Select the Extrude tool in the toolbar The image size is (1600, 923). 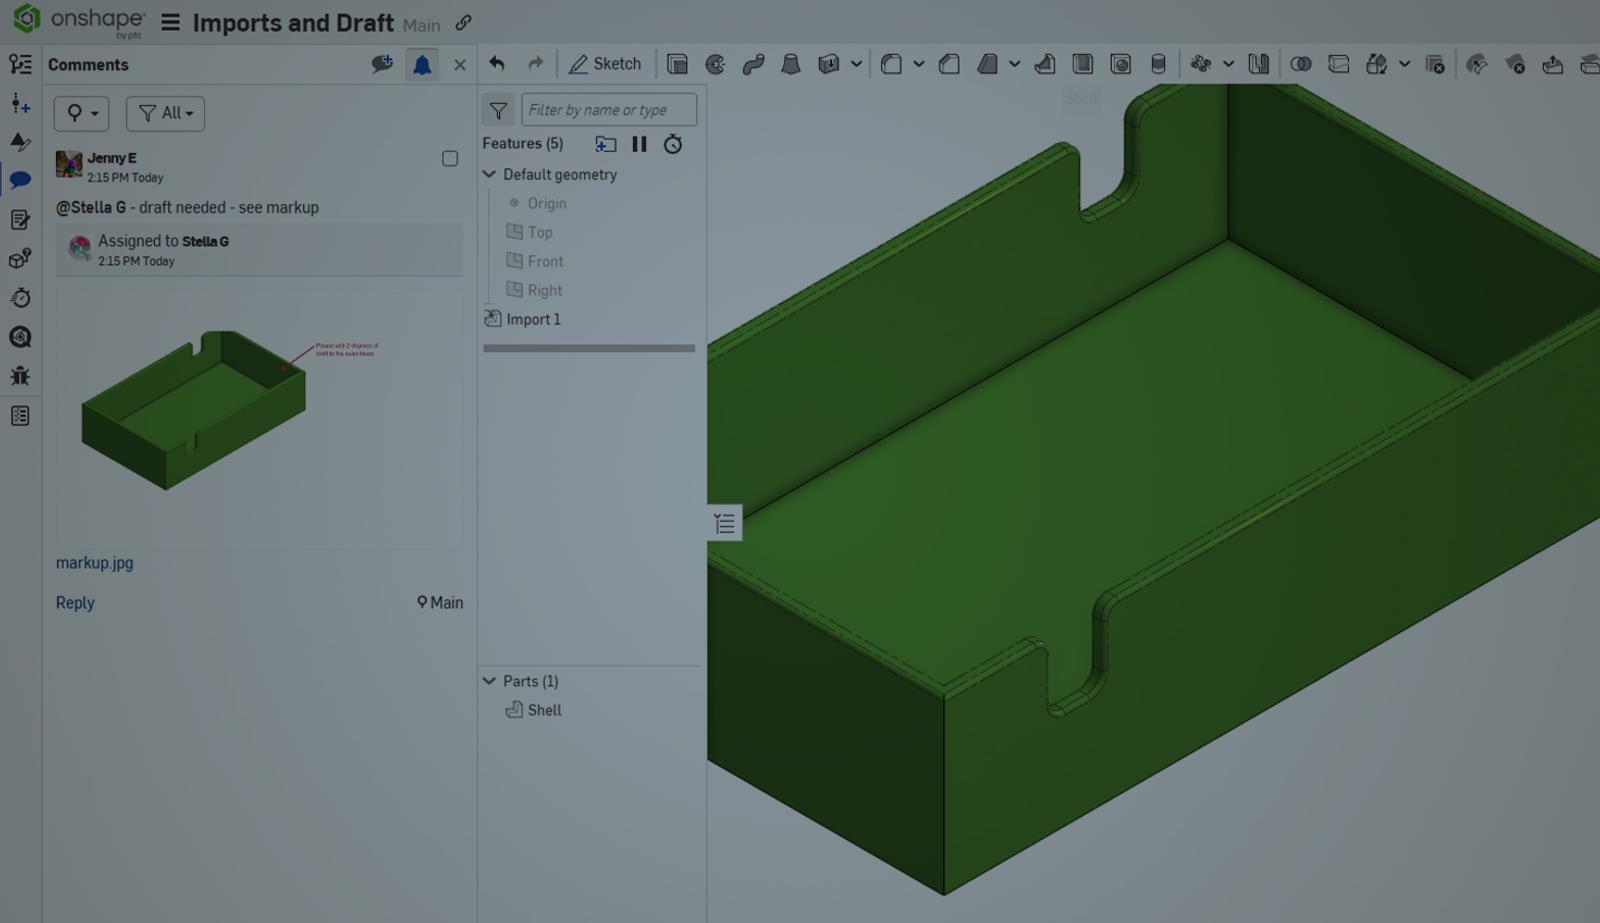click(x=678, y=63)
